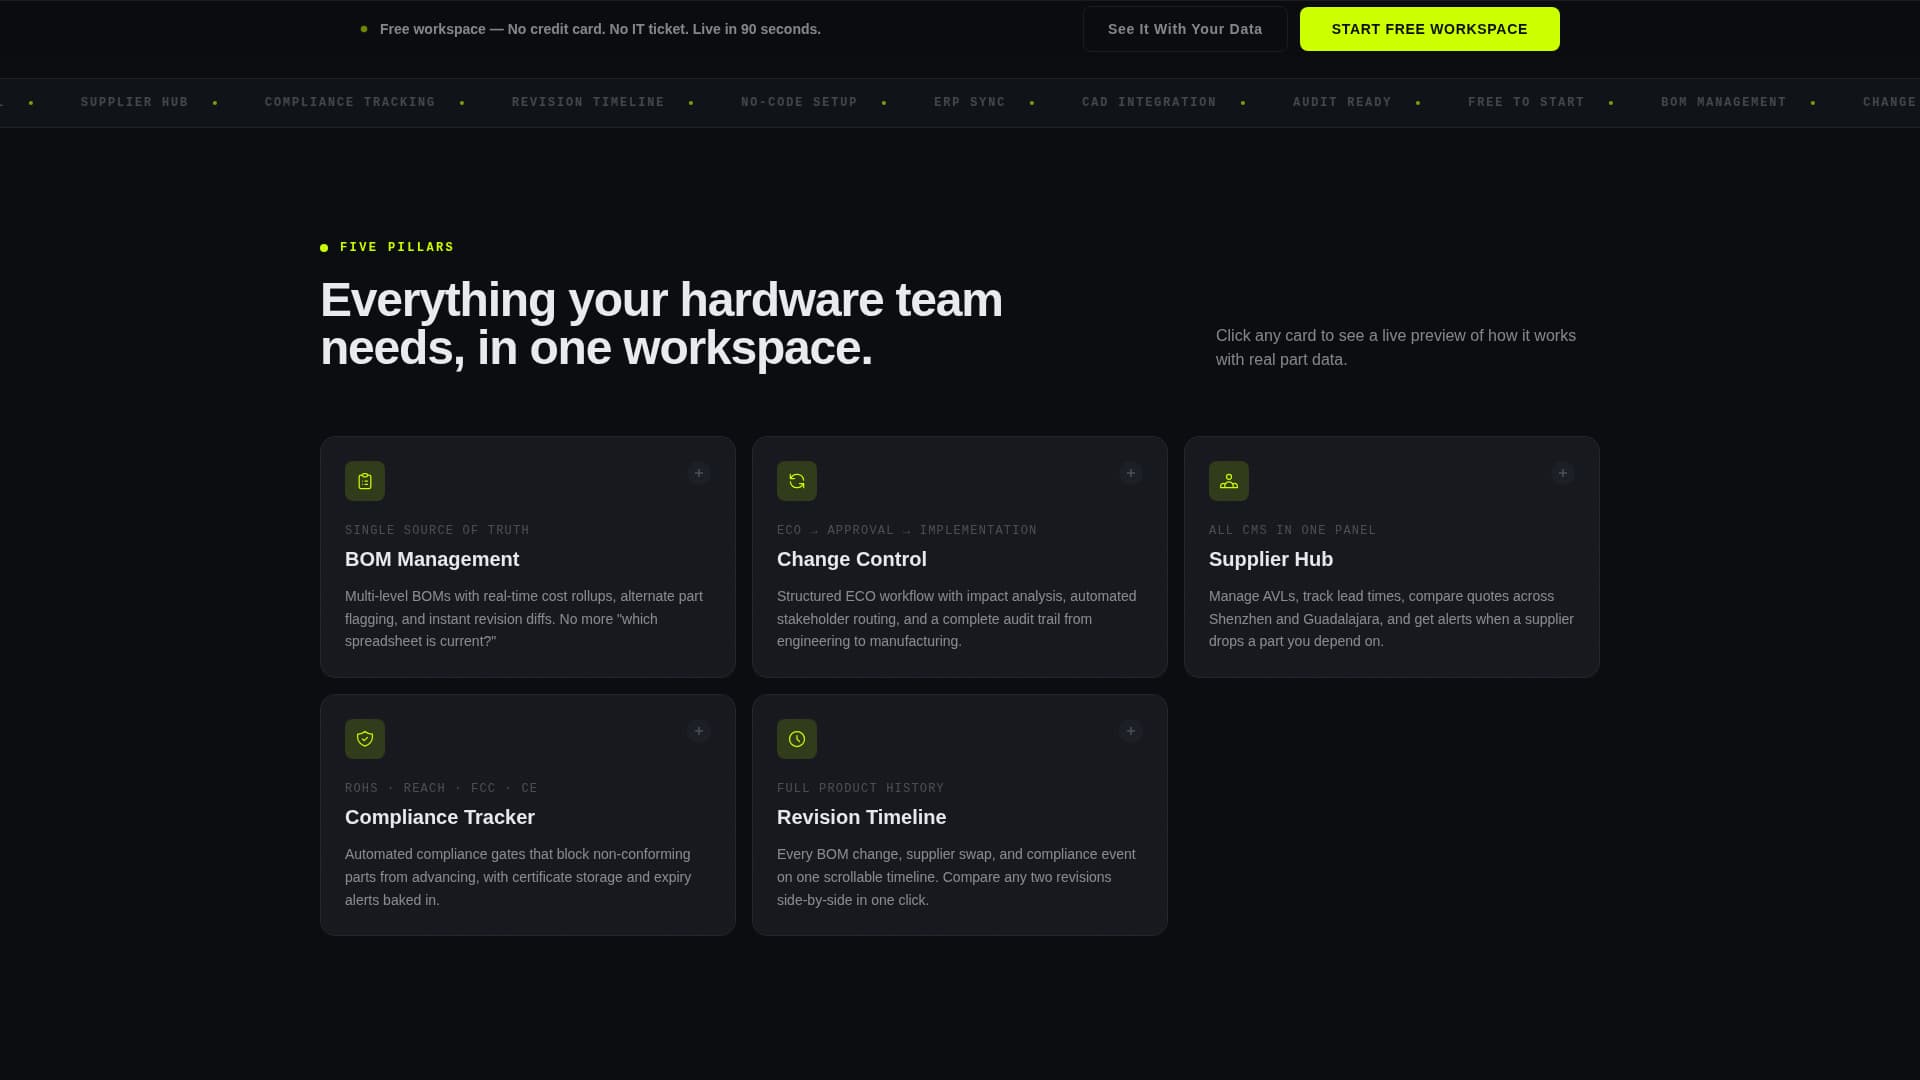Click the 'Manage AVLs, track lead times' description
The height and width of the screenshot is (1080, 1920).
[x=1391, y=619]
